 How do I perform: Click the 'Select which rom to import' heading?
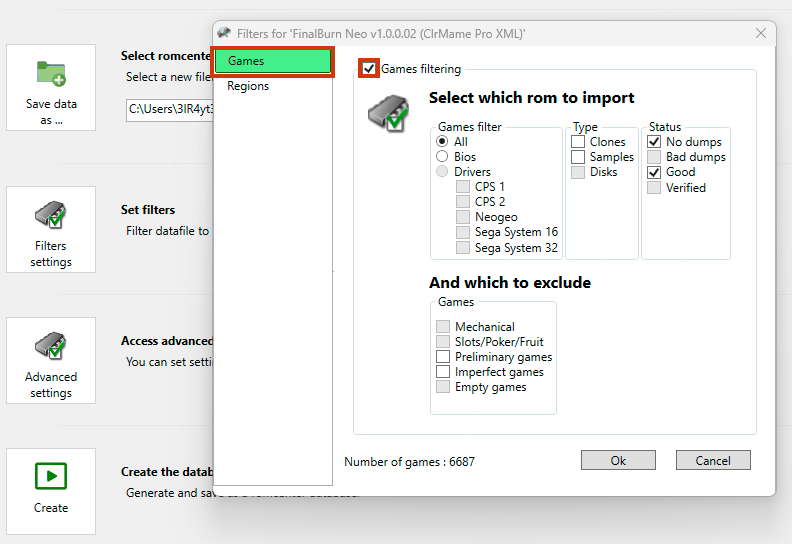tap(531, 97)
